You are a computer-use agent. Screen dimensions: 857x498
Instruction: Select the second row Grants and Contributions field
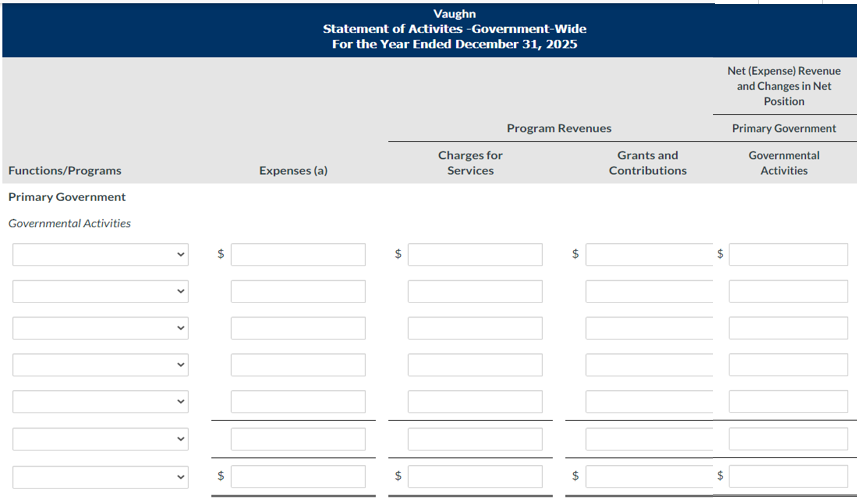pos(649,291)
